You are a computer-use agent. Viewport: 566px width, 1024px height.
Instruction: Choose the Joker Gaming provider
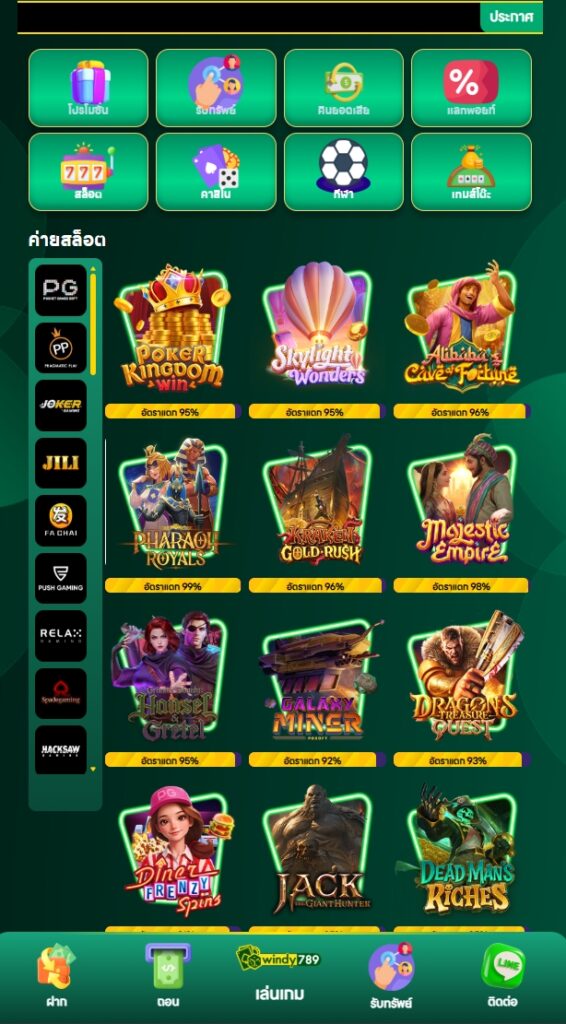click(61, 406)
